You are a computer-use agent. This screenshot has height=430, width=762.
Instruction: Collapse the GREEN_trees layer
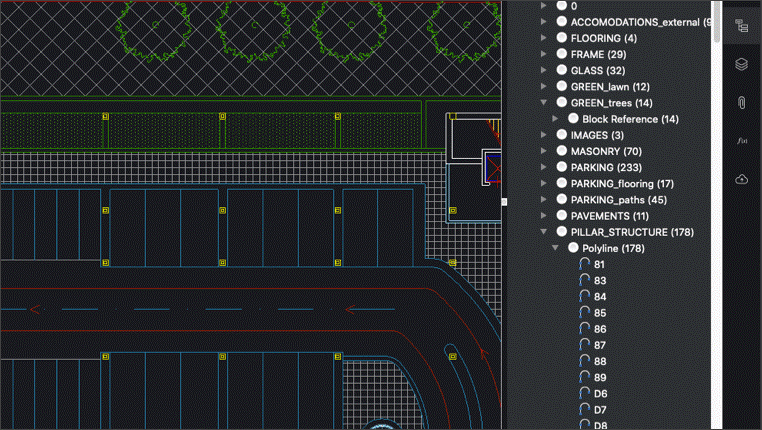click(544, 103)
